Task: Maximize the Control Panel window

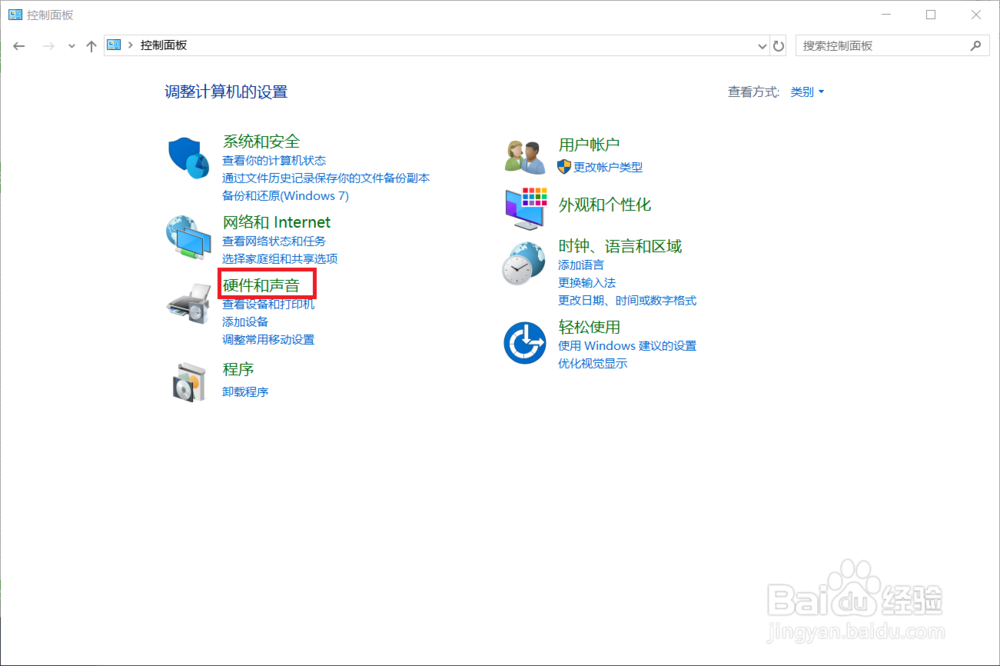Action: pyautogui.click(x=931, y=15)
